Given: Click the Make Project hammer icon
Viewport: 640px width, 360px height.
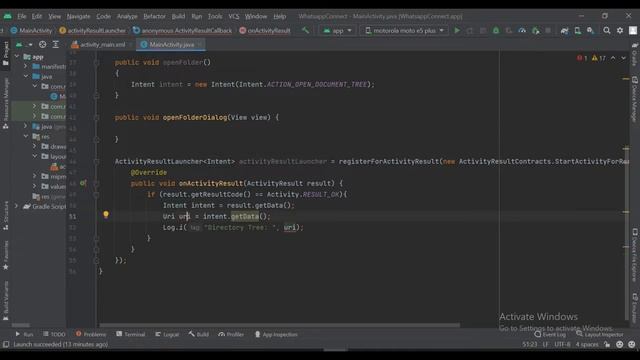Looking at the screenshot, I should [305, 30].
